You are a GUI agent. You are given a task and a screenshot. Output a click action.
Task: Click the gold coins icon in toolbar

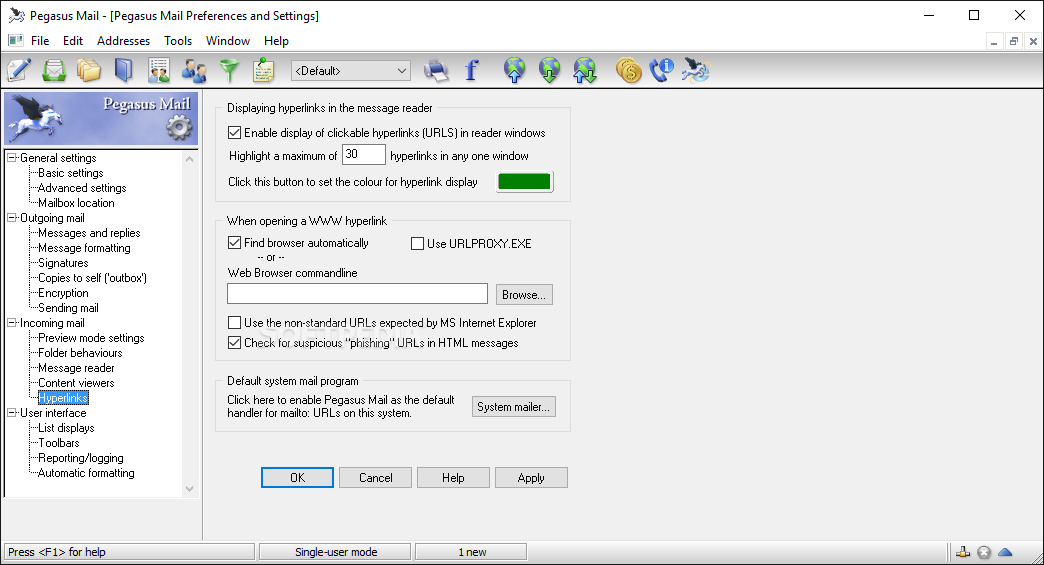[x=629, y=70]
